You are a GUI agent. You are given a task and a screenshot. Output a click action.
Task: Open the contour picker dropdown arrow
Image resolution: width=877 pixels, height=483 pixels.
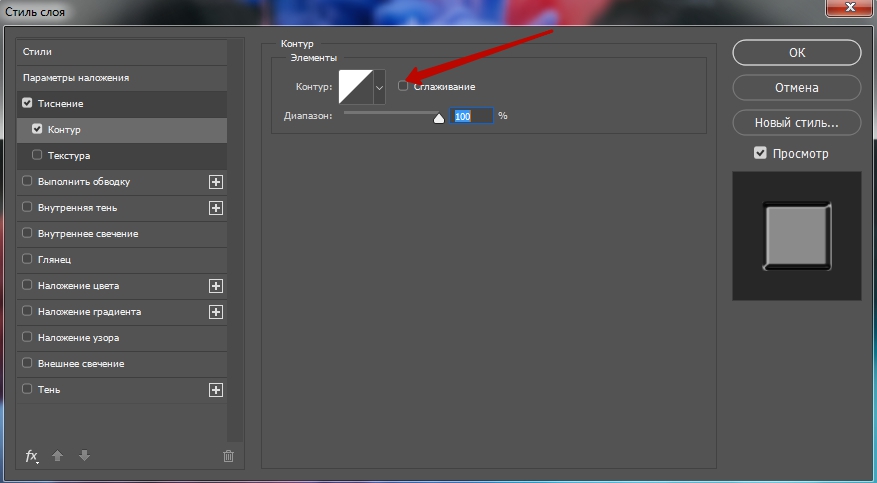coord(379,87)
